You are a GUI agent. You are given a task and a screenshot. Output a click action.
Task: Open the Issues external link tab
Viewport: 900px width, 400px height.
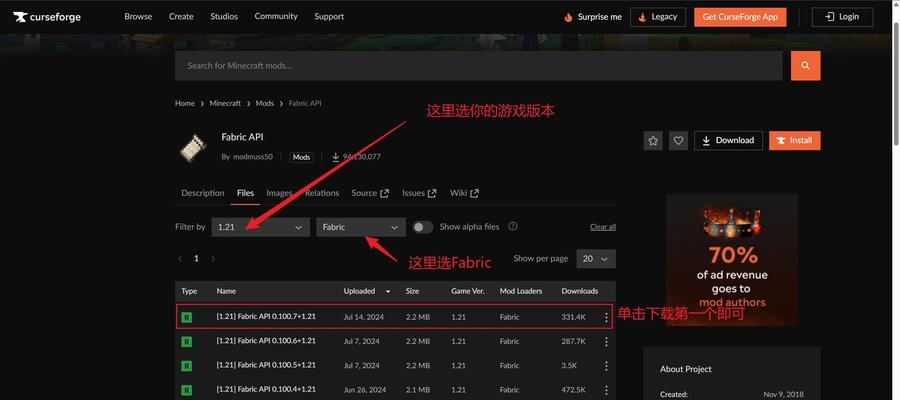419,193
